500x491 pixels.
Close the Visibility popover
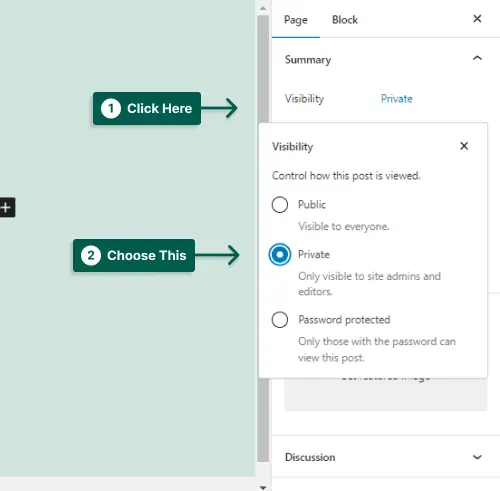click(x=464, y=146)
